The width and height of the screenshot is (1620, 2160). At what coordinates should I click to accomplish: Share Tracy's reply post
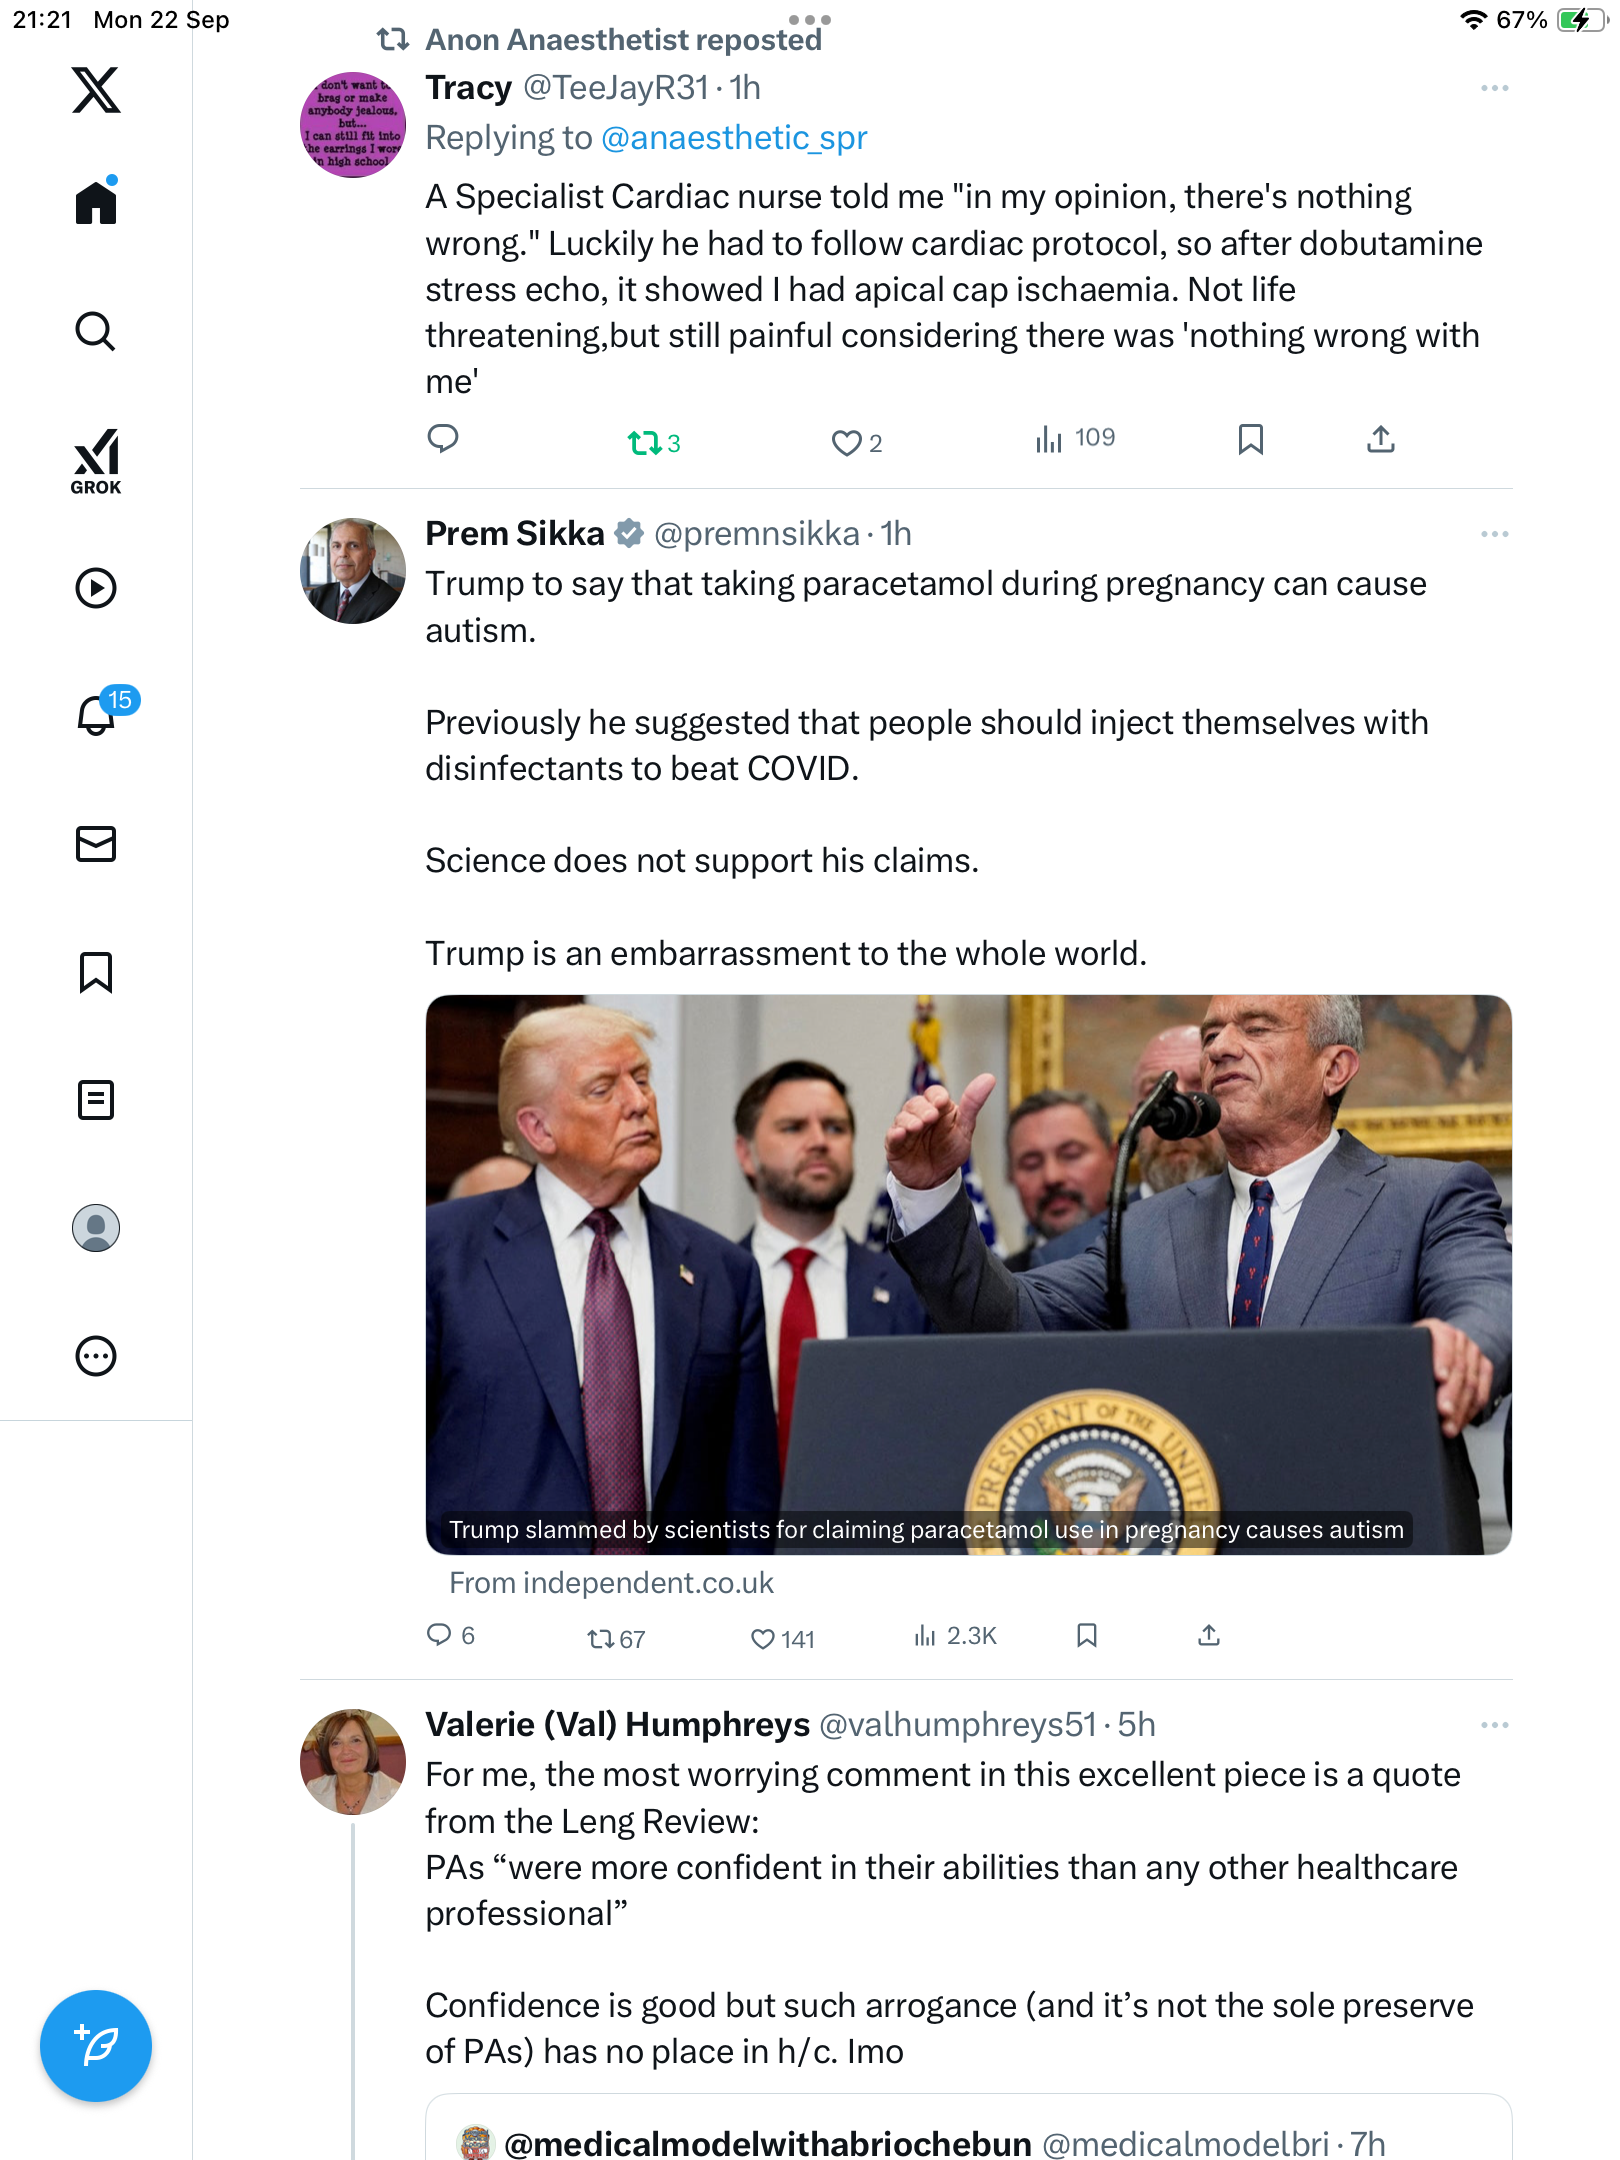[x=1381, y=440]
